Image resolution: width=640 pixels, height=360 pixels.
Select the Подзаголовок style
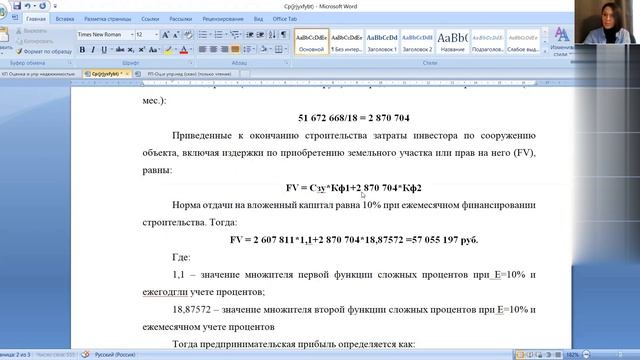click(487, 42)
